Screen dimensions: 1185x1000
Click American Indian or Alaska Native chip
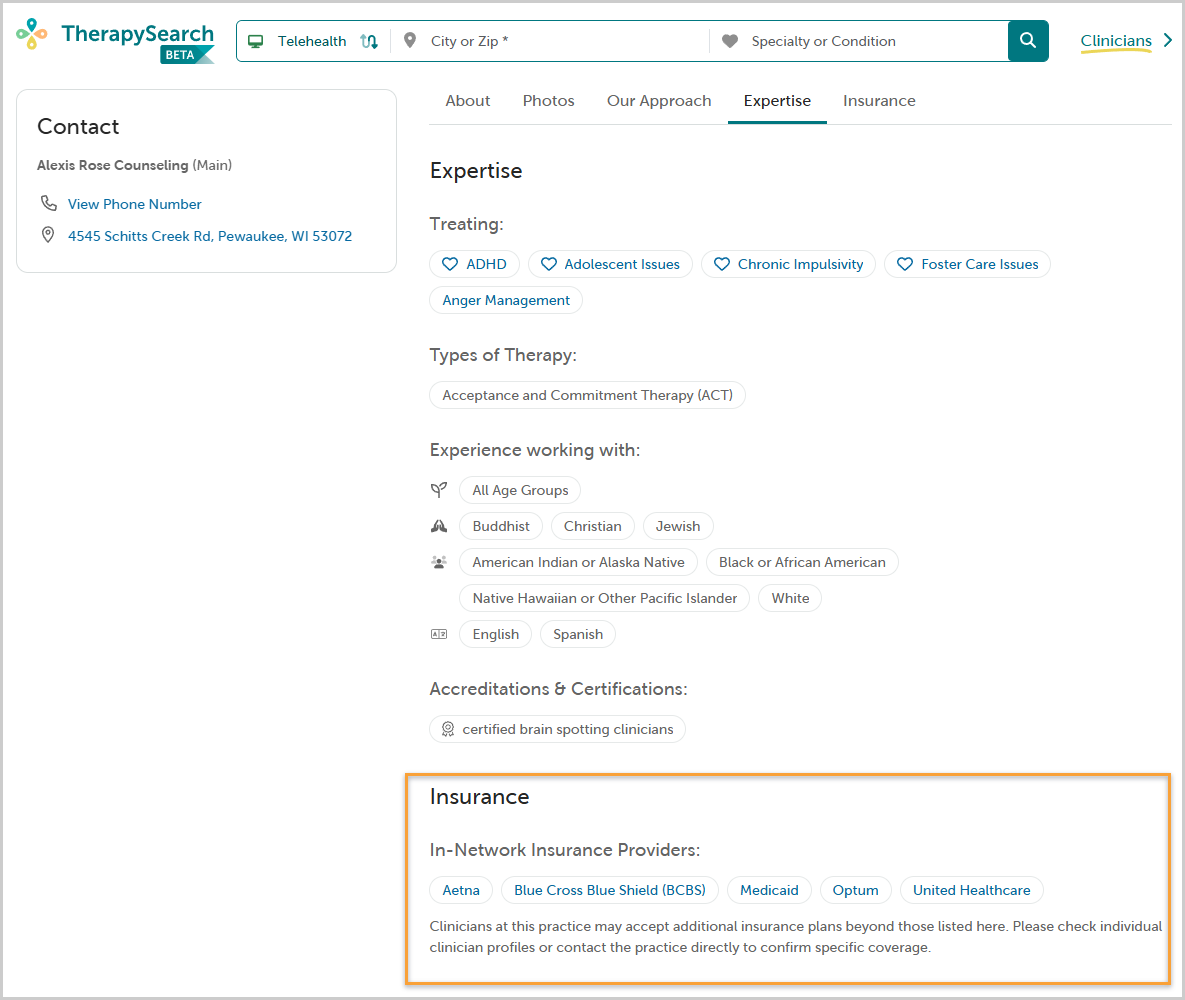[x=578, y=562]
